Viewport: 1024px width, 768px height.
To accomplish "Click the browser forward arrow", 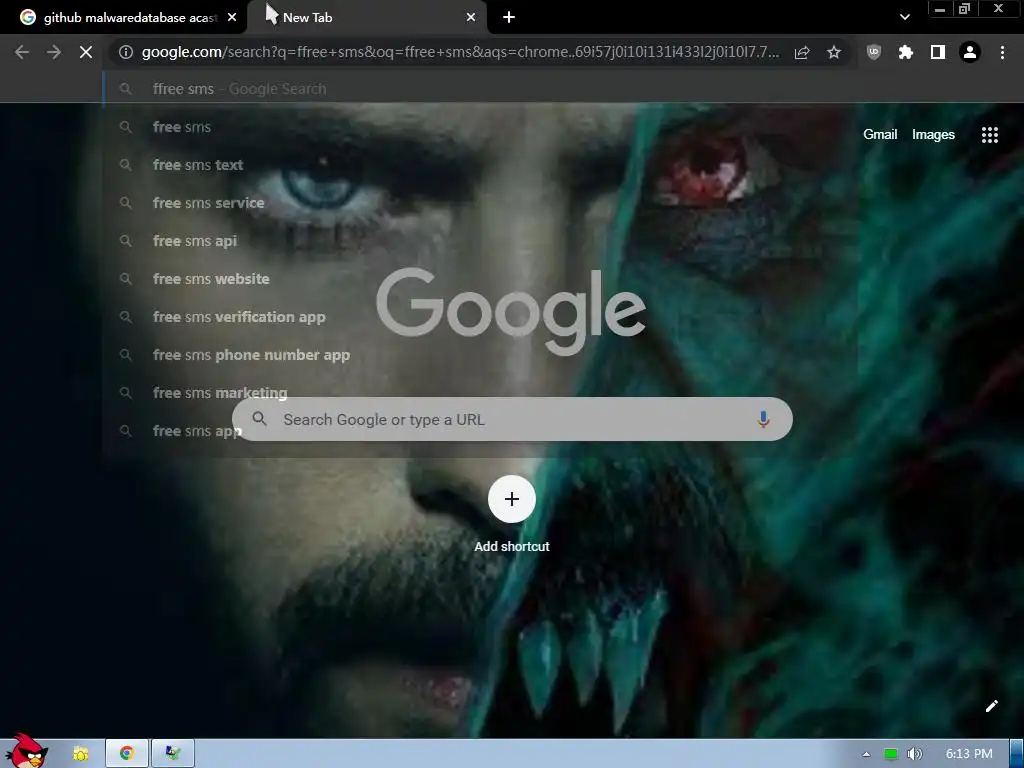I will click(x=54, y=52).
